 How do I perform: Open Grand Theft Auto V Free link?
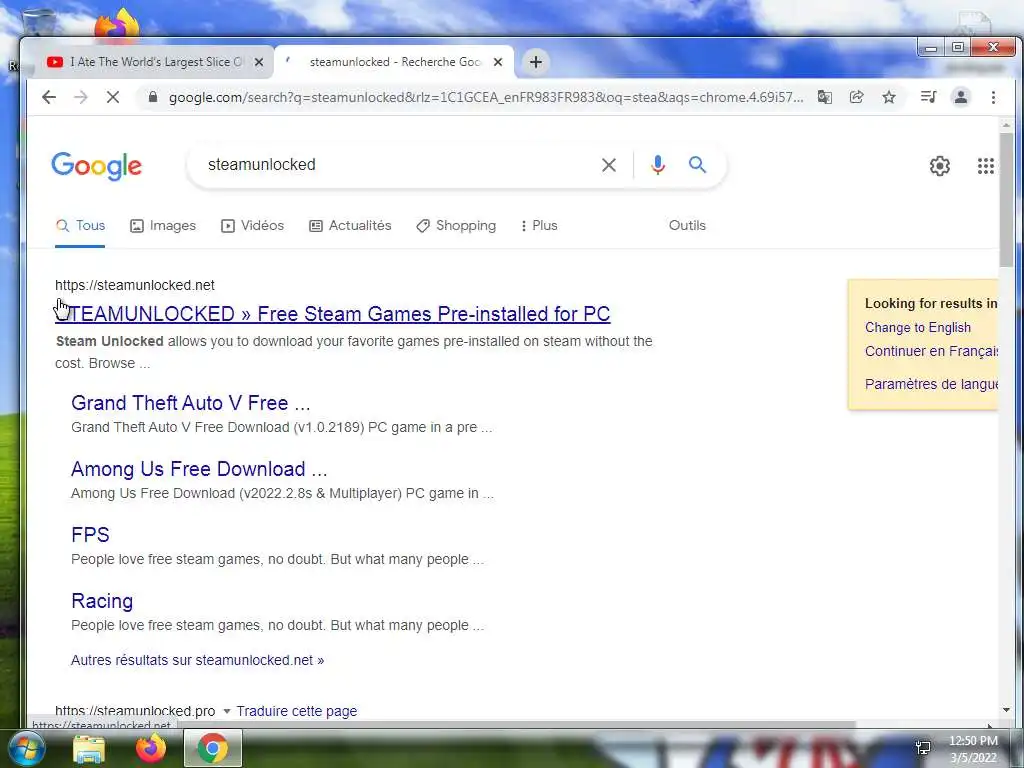[191, 403]
